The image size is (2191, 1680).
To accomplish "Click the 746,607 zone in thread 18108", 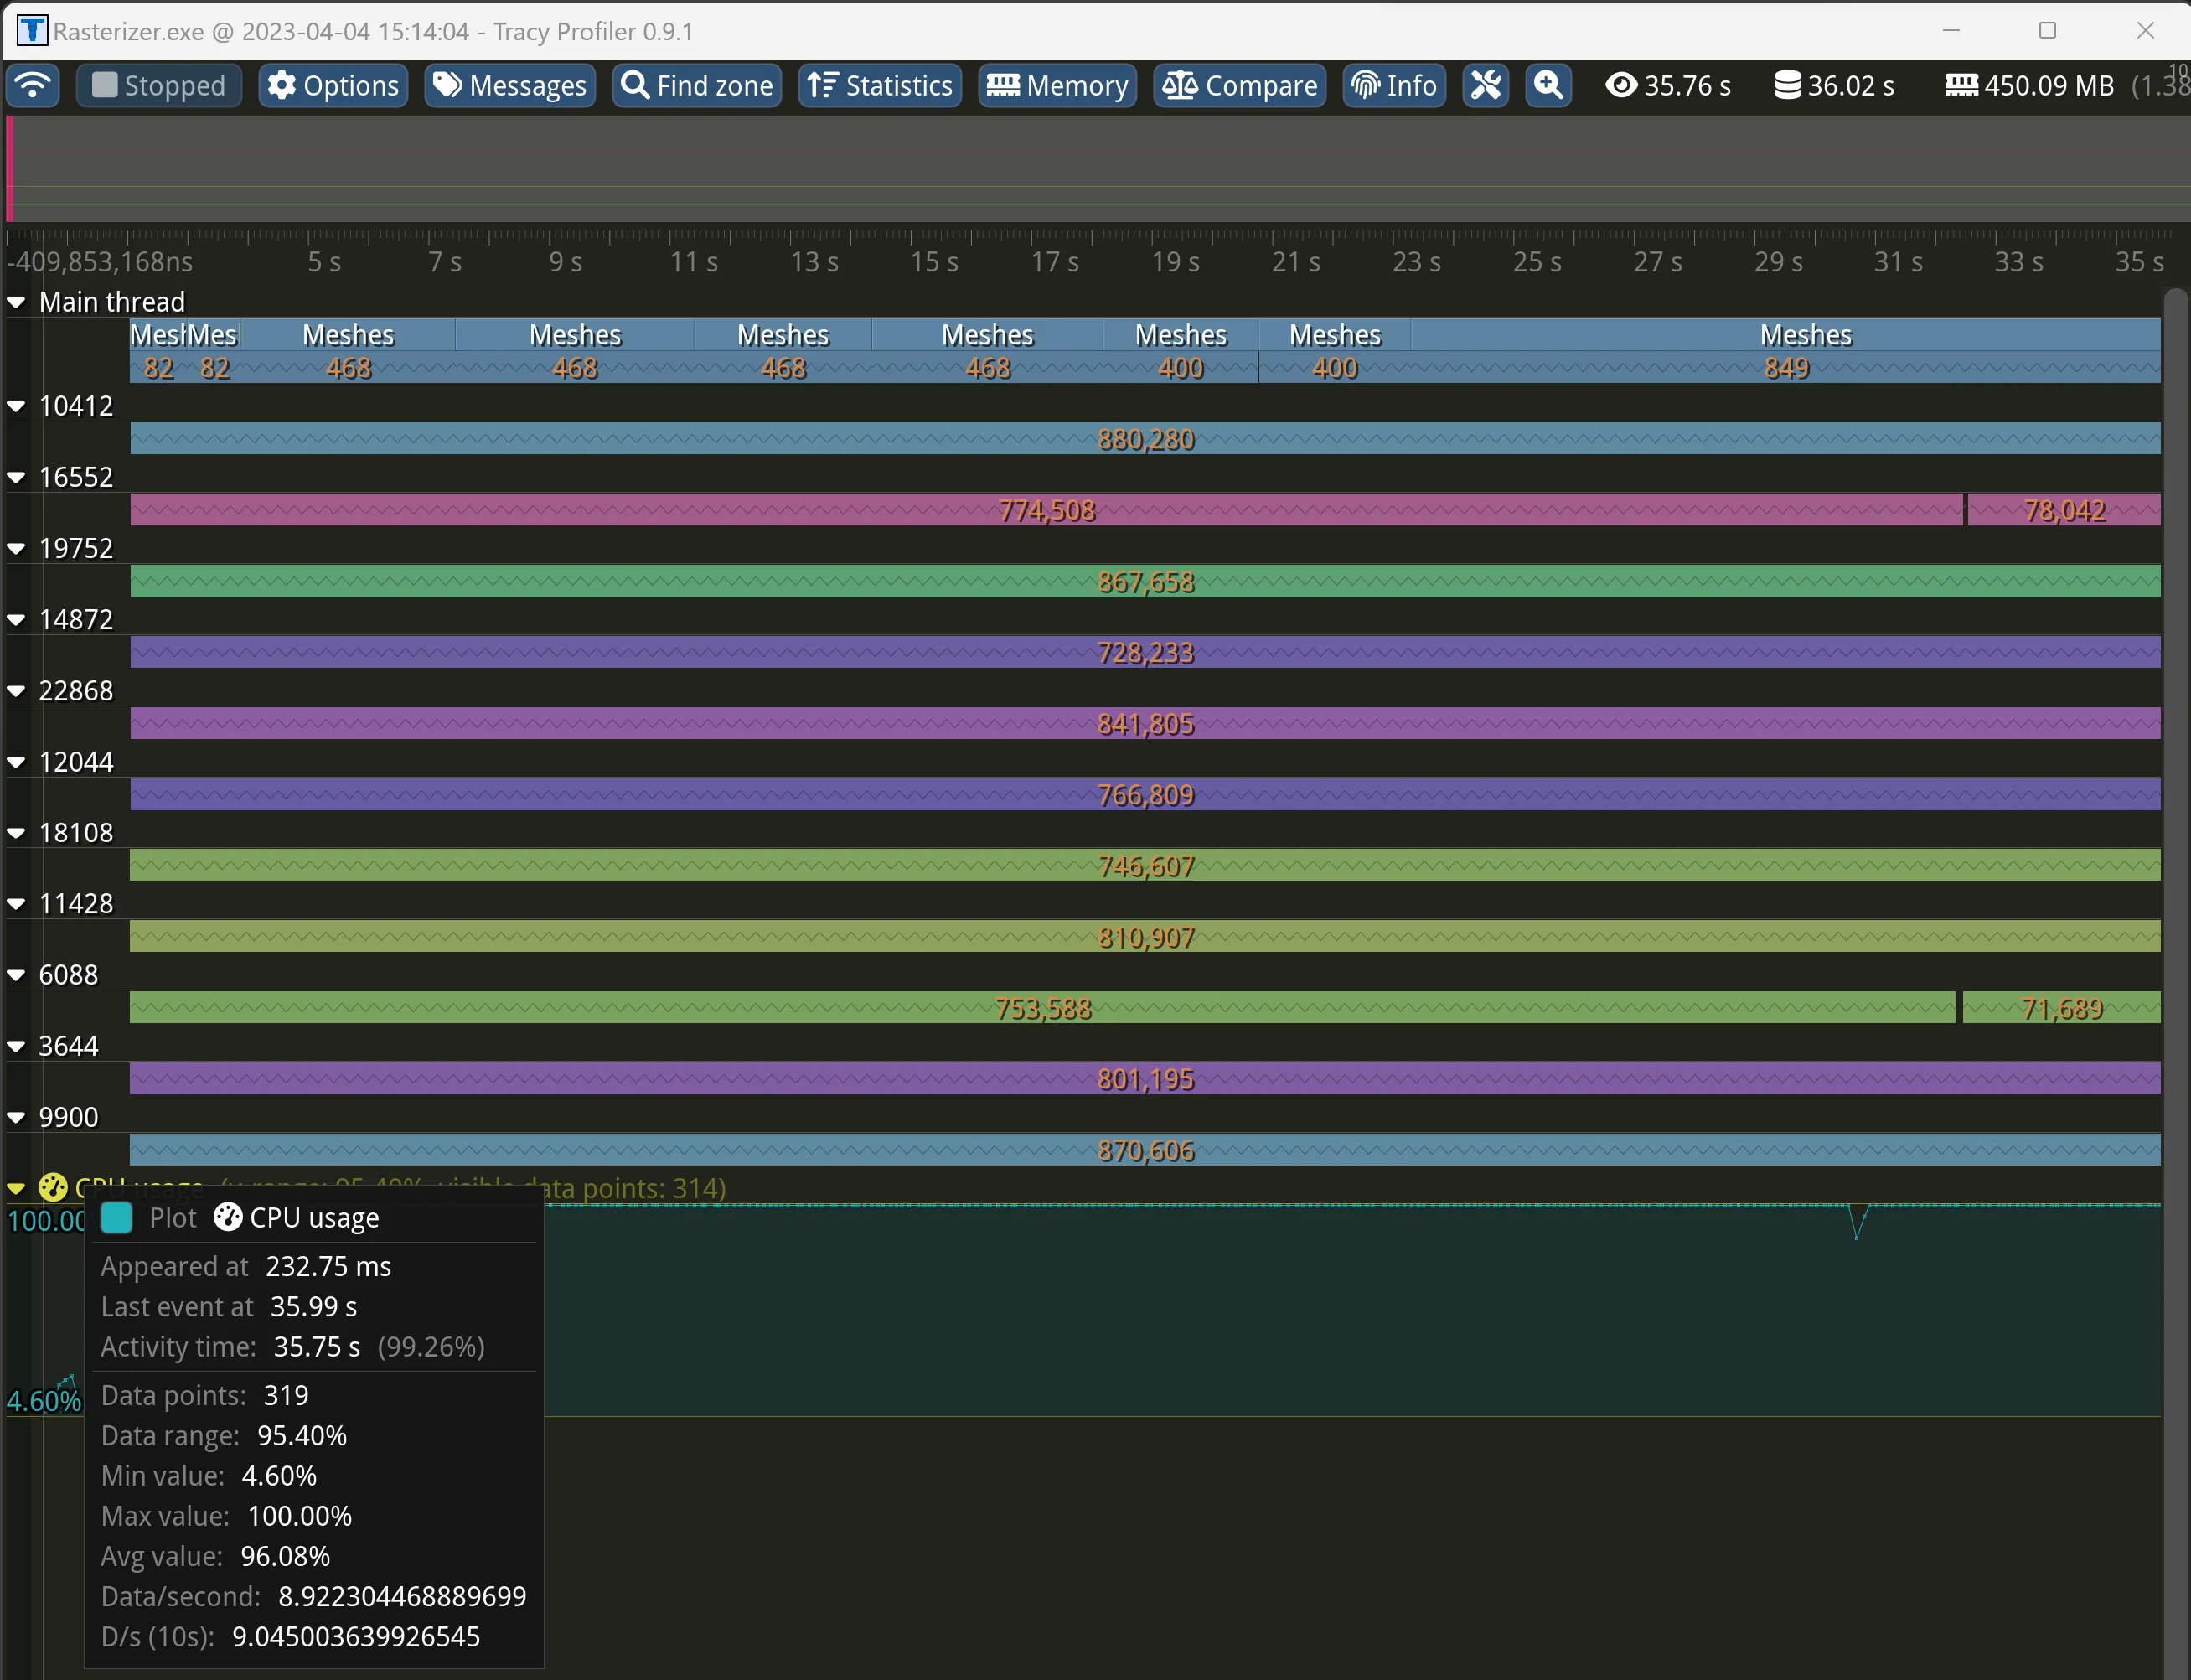I will pyautogui.click(x=1145, y=866).
